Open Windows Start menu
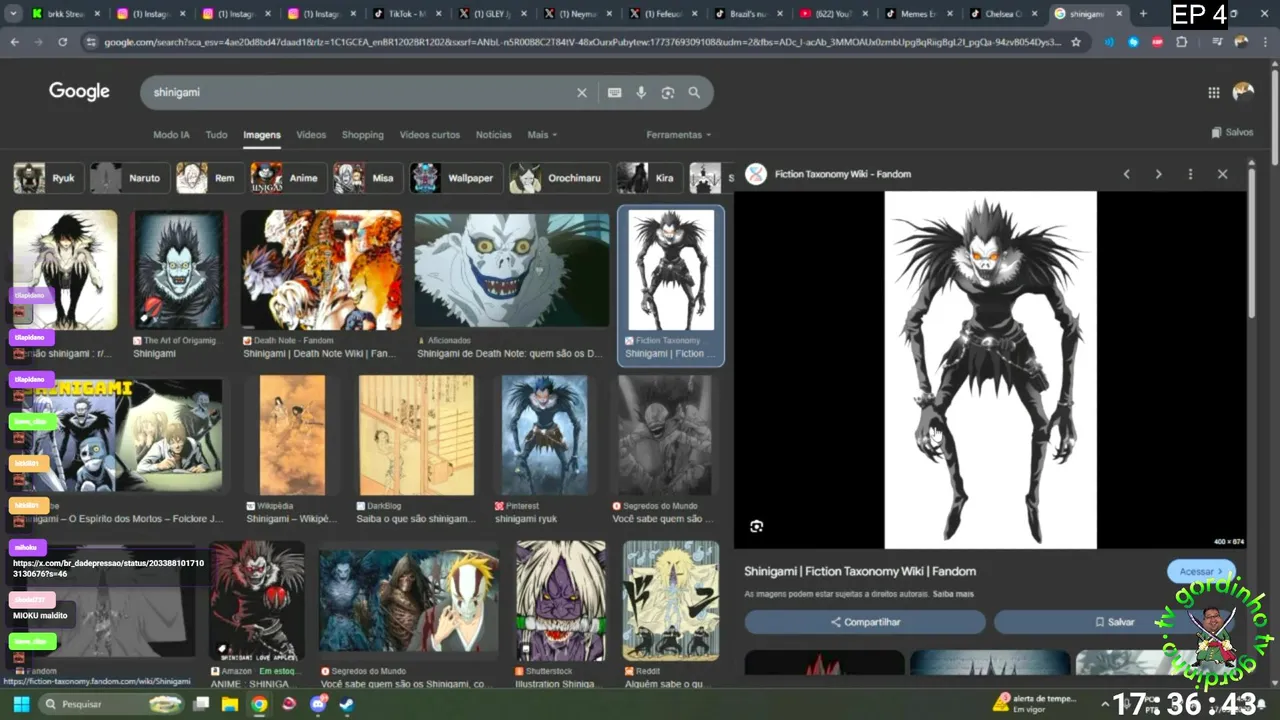 click(x=21, y=704)
